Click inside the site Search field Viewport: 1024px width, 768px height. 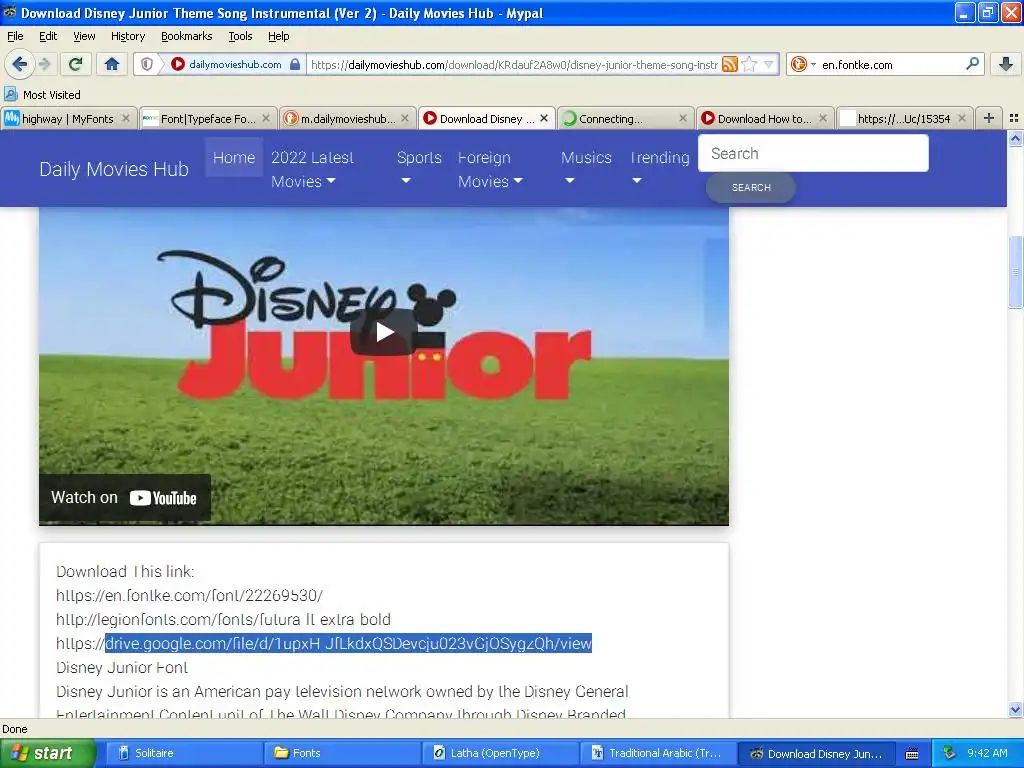click(813, 153)
